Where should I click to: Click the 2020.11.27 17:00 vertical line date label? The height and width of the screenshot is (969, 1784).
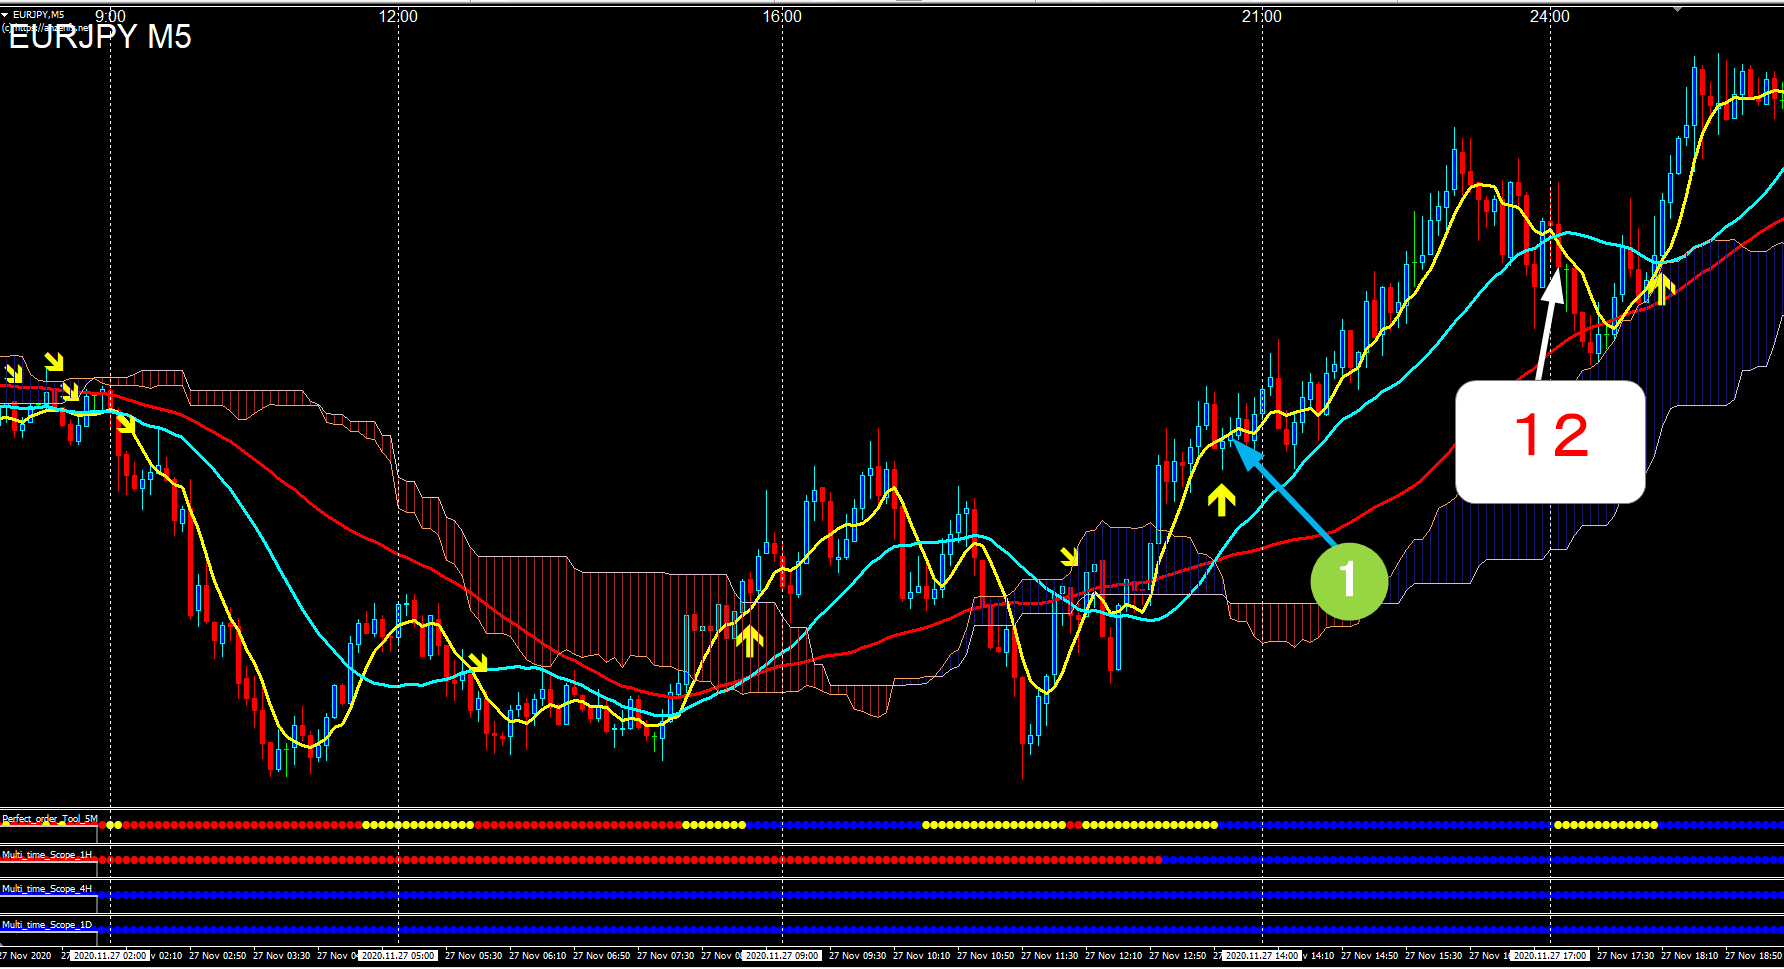(1550, 956)
